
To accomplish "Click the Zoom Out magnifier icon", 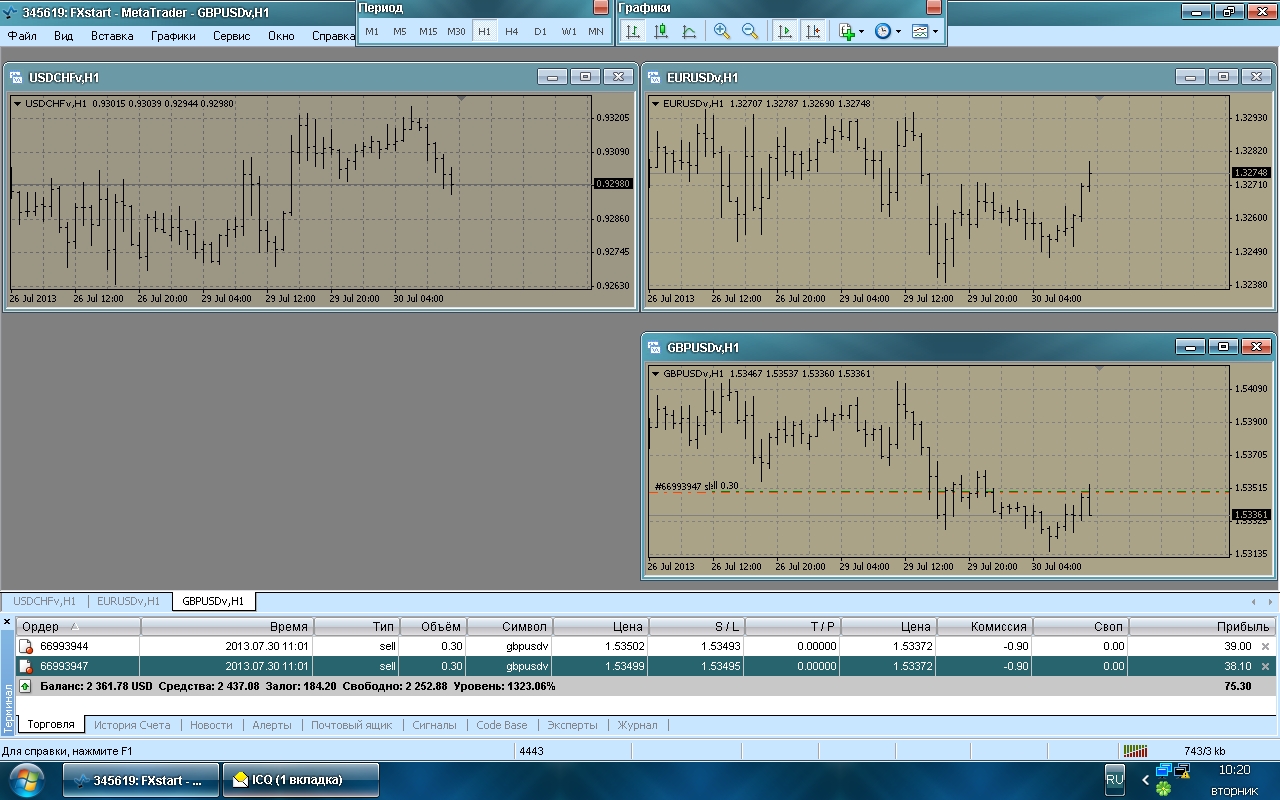I will click(750, 31).
